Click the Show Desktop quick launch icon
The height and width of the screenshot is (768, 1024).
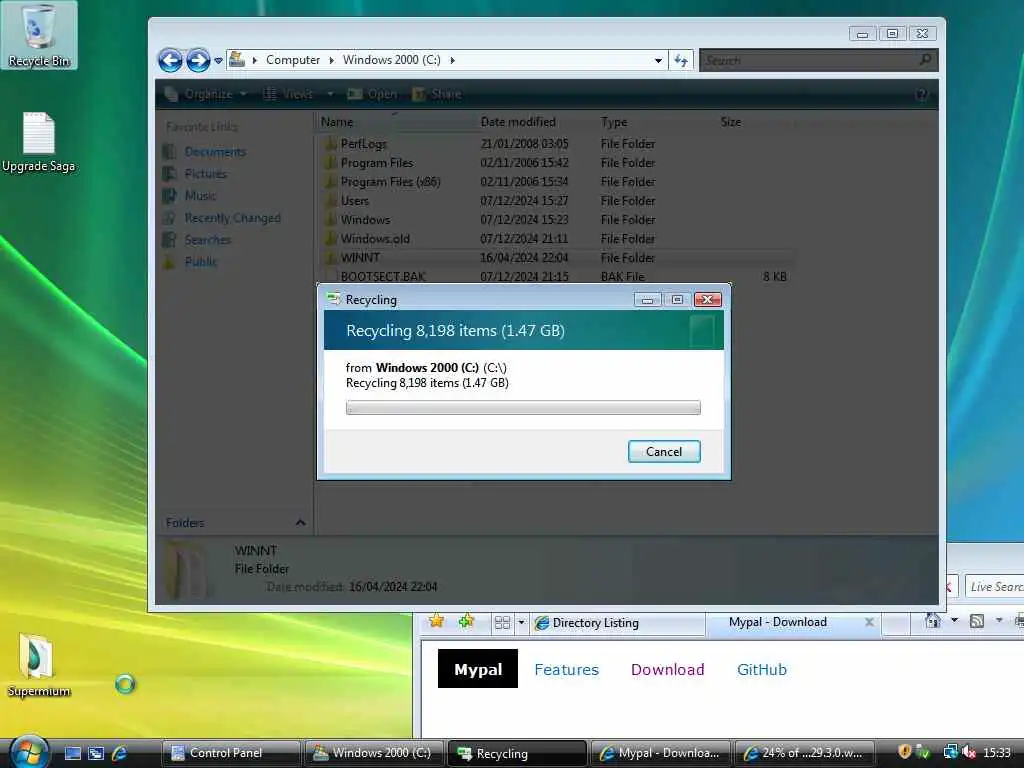[72, 753]
